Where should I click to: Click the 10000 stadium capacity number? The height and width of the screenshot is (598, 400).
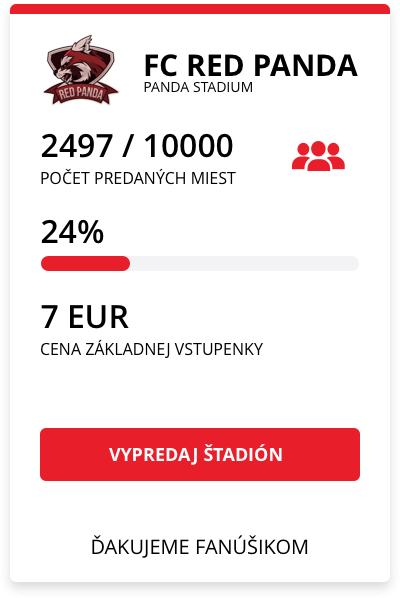click(x=188, y=146)
